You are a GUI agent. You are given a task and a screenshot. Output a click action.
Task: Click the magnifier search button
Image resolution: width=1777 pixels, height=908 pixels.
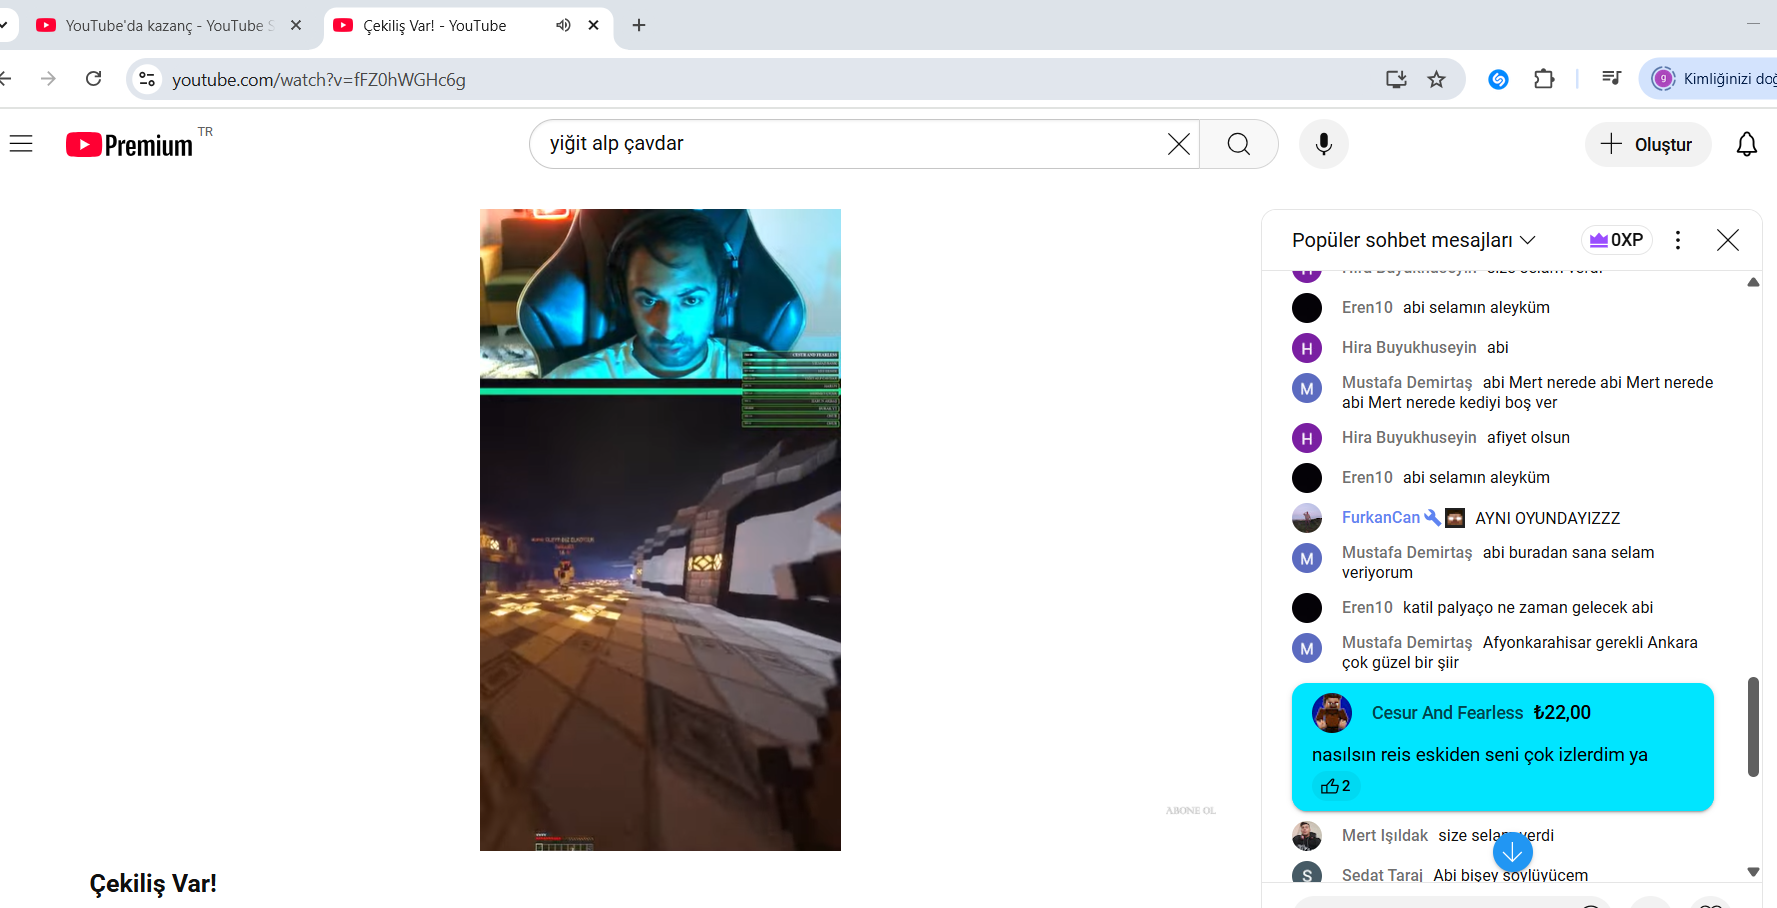[x=1239, y=144]
